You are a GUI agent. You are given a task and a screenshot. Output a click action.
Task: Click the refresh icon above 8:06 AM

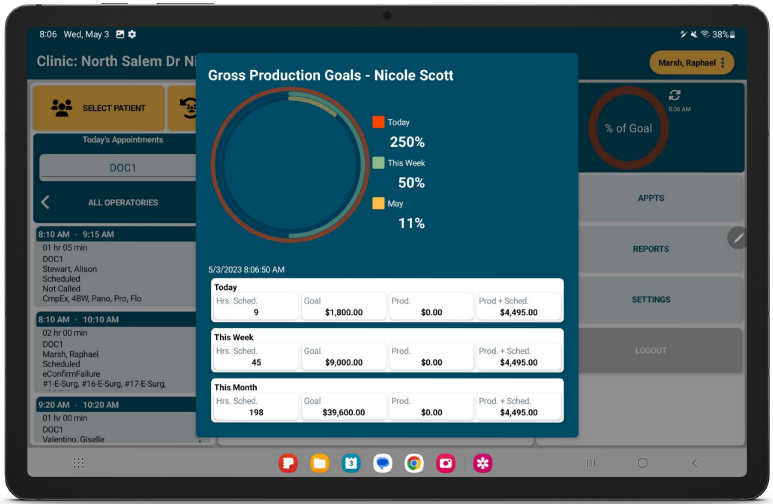pyautogui.click(x=675, y=95)
